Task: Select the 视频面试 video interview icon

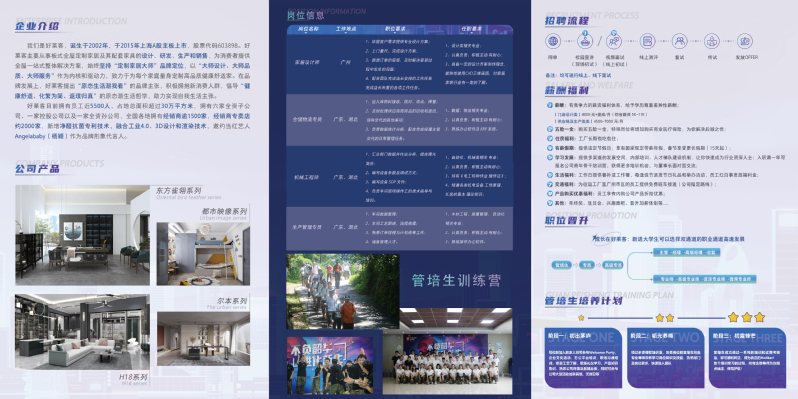Action: pyautogui.click(x=614, y=41)
